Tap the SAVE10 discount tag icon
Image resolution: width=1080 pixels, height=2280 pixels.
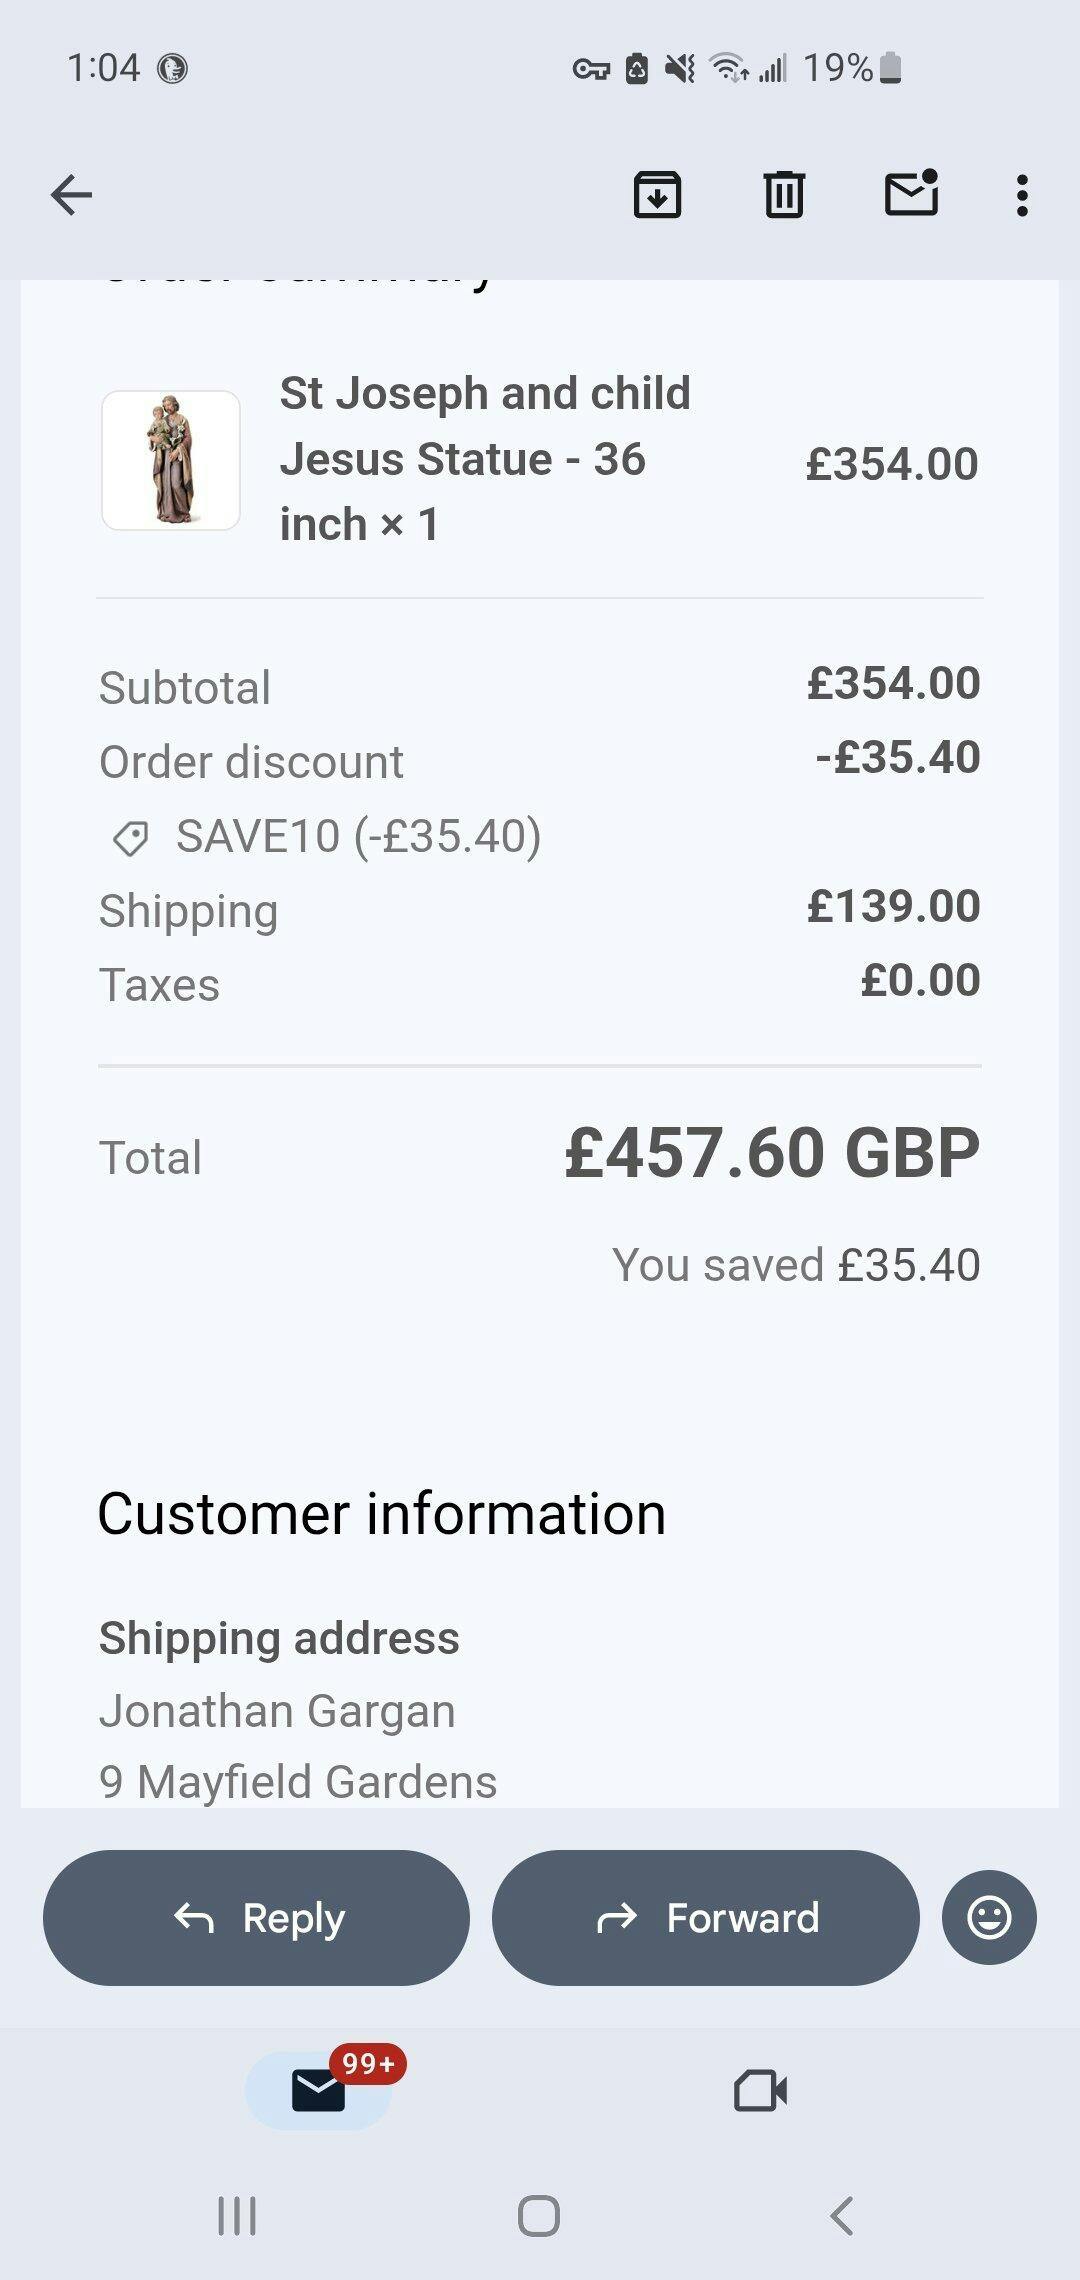point(130,838)
